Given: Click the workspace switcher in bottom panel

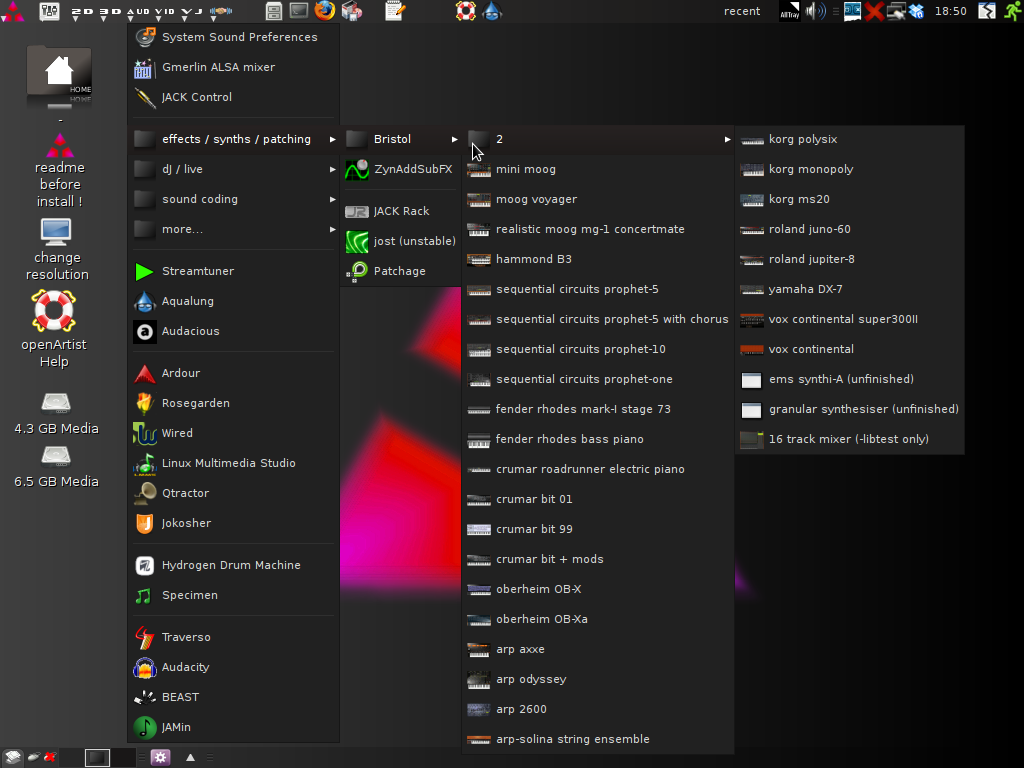Looking at the screenshot, I should point(97,758).
